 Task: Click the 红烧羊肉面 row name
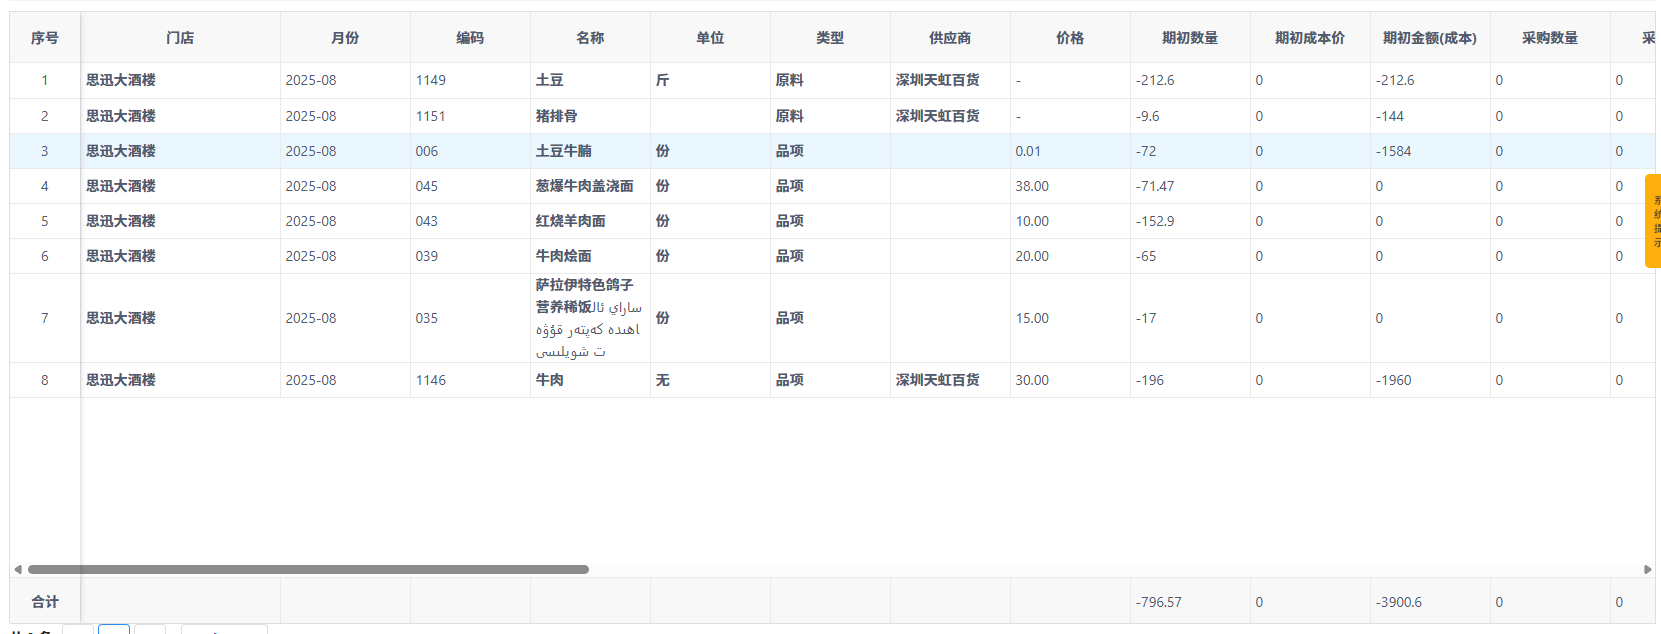click(x=571, y=221)
